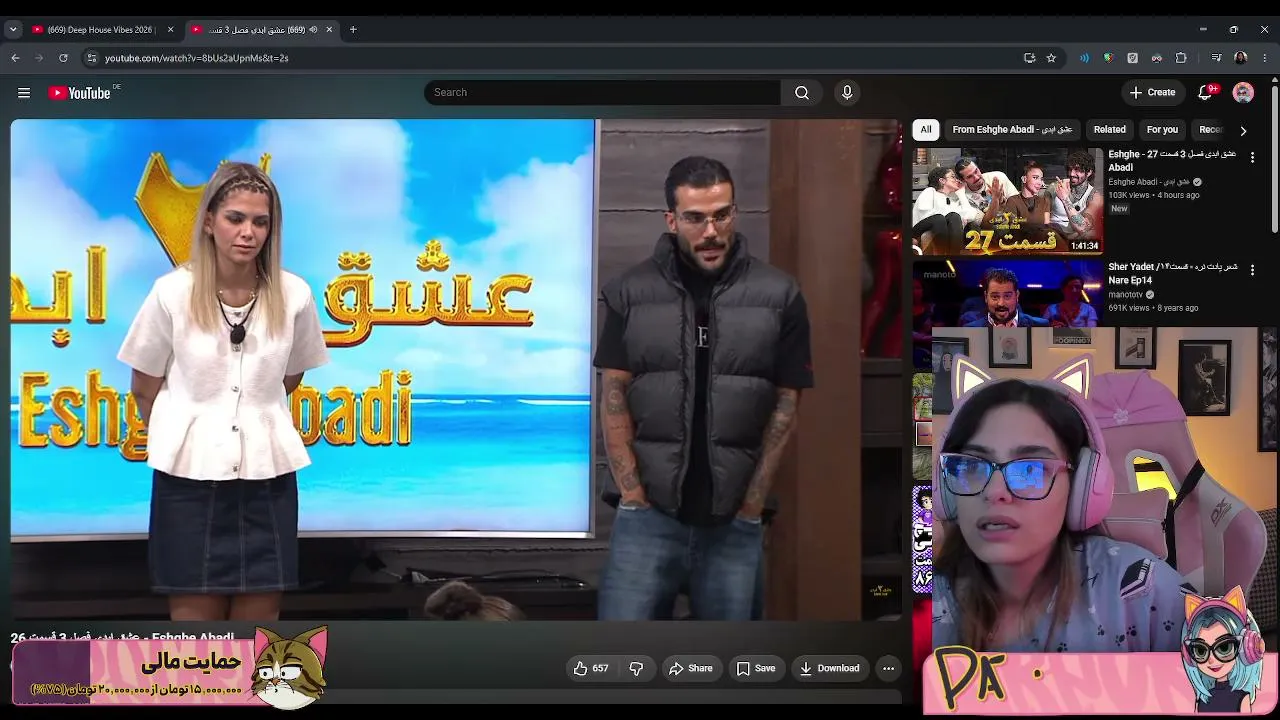Viewport: 1280px width, 720px height.
Task: Select the For you filter chip
Action: tap(1162, 130)
